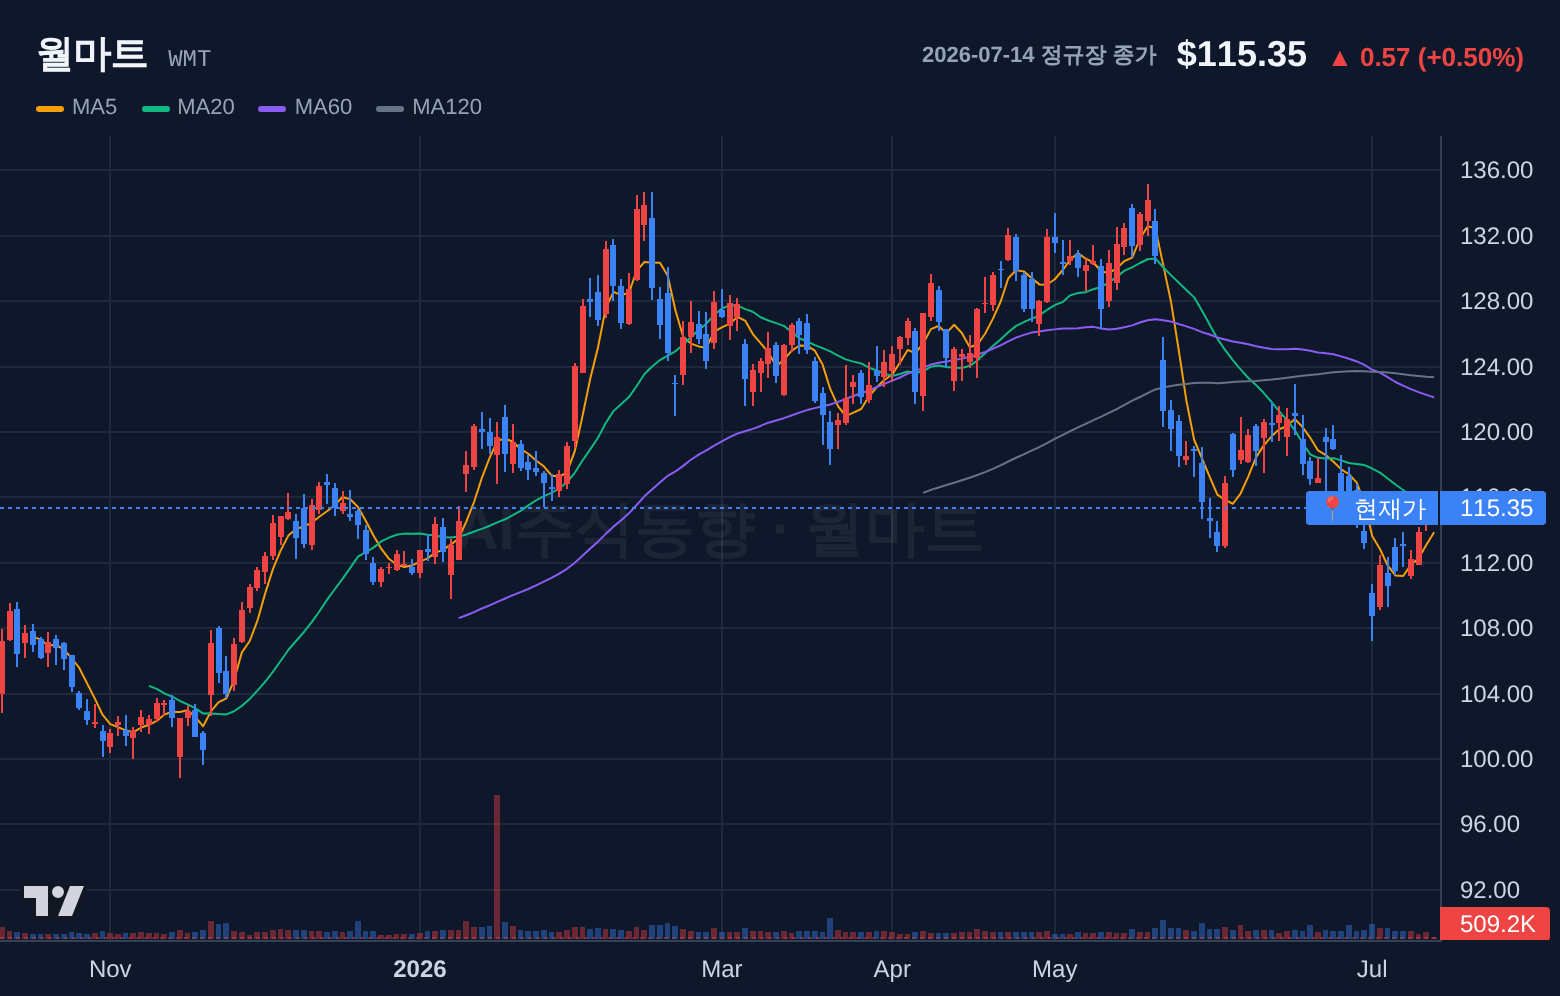Image resolution: width=1560 pixels, height=996 pixels.
Task: Click the 112.00 price axis label
Action: [1496, 563]
